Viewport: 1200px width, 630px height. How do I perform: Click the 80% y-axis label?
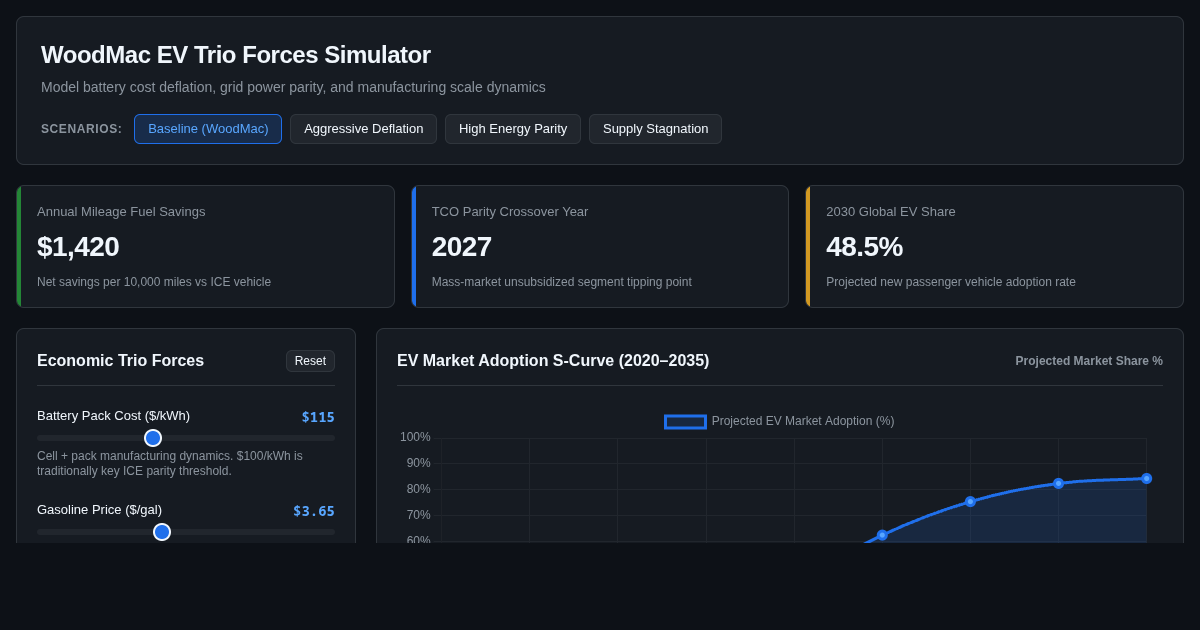418,489
